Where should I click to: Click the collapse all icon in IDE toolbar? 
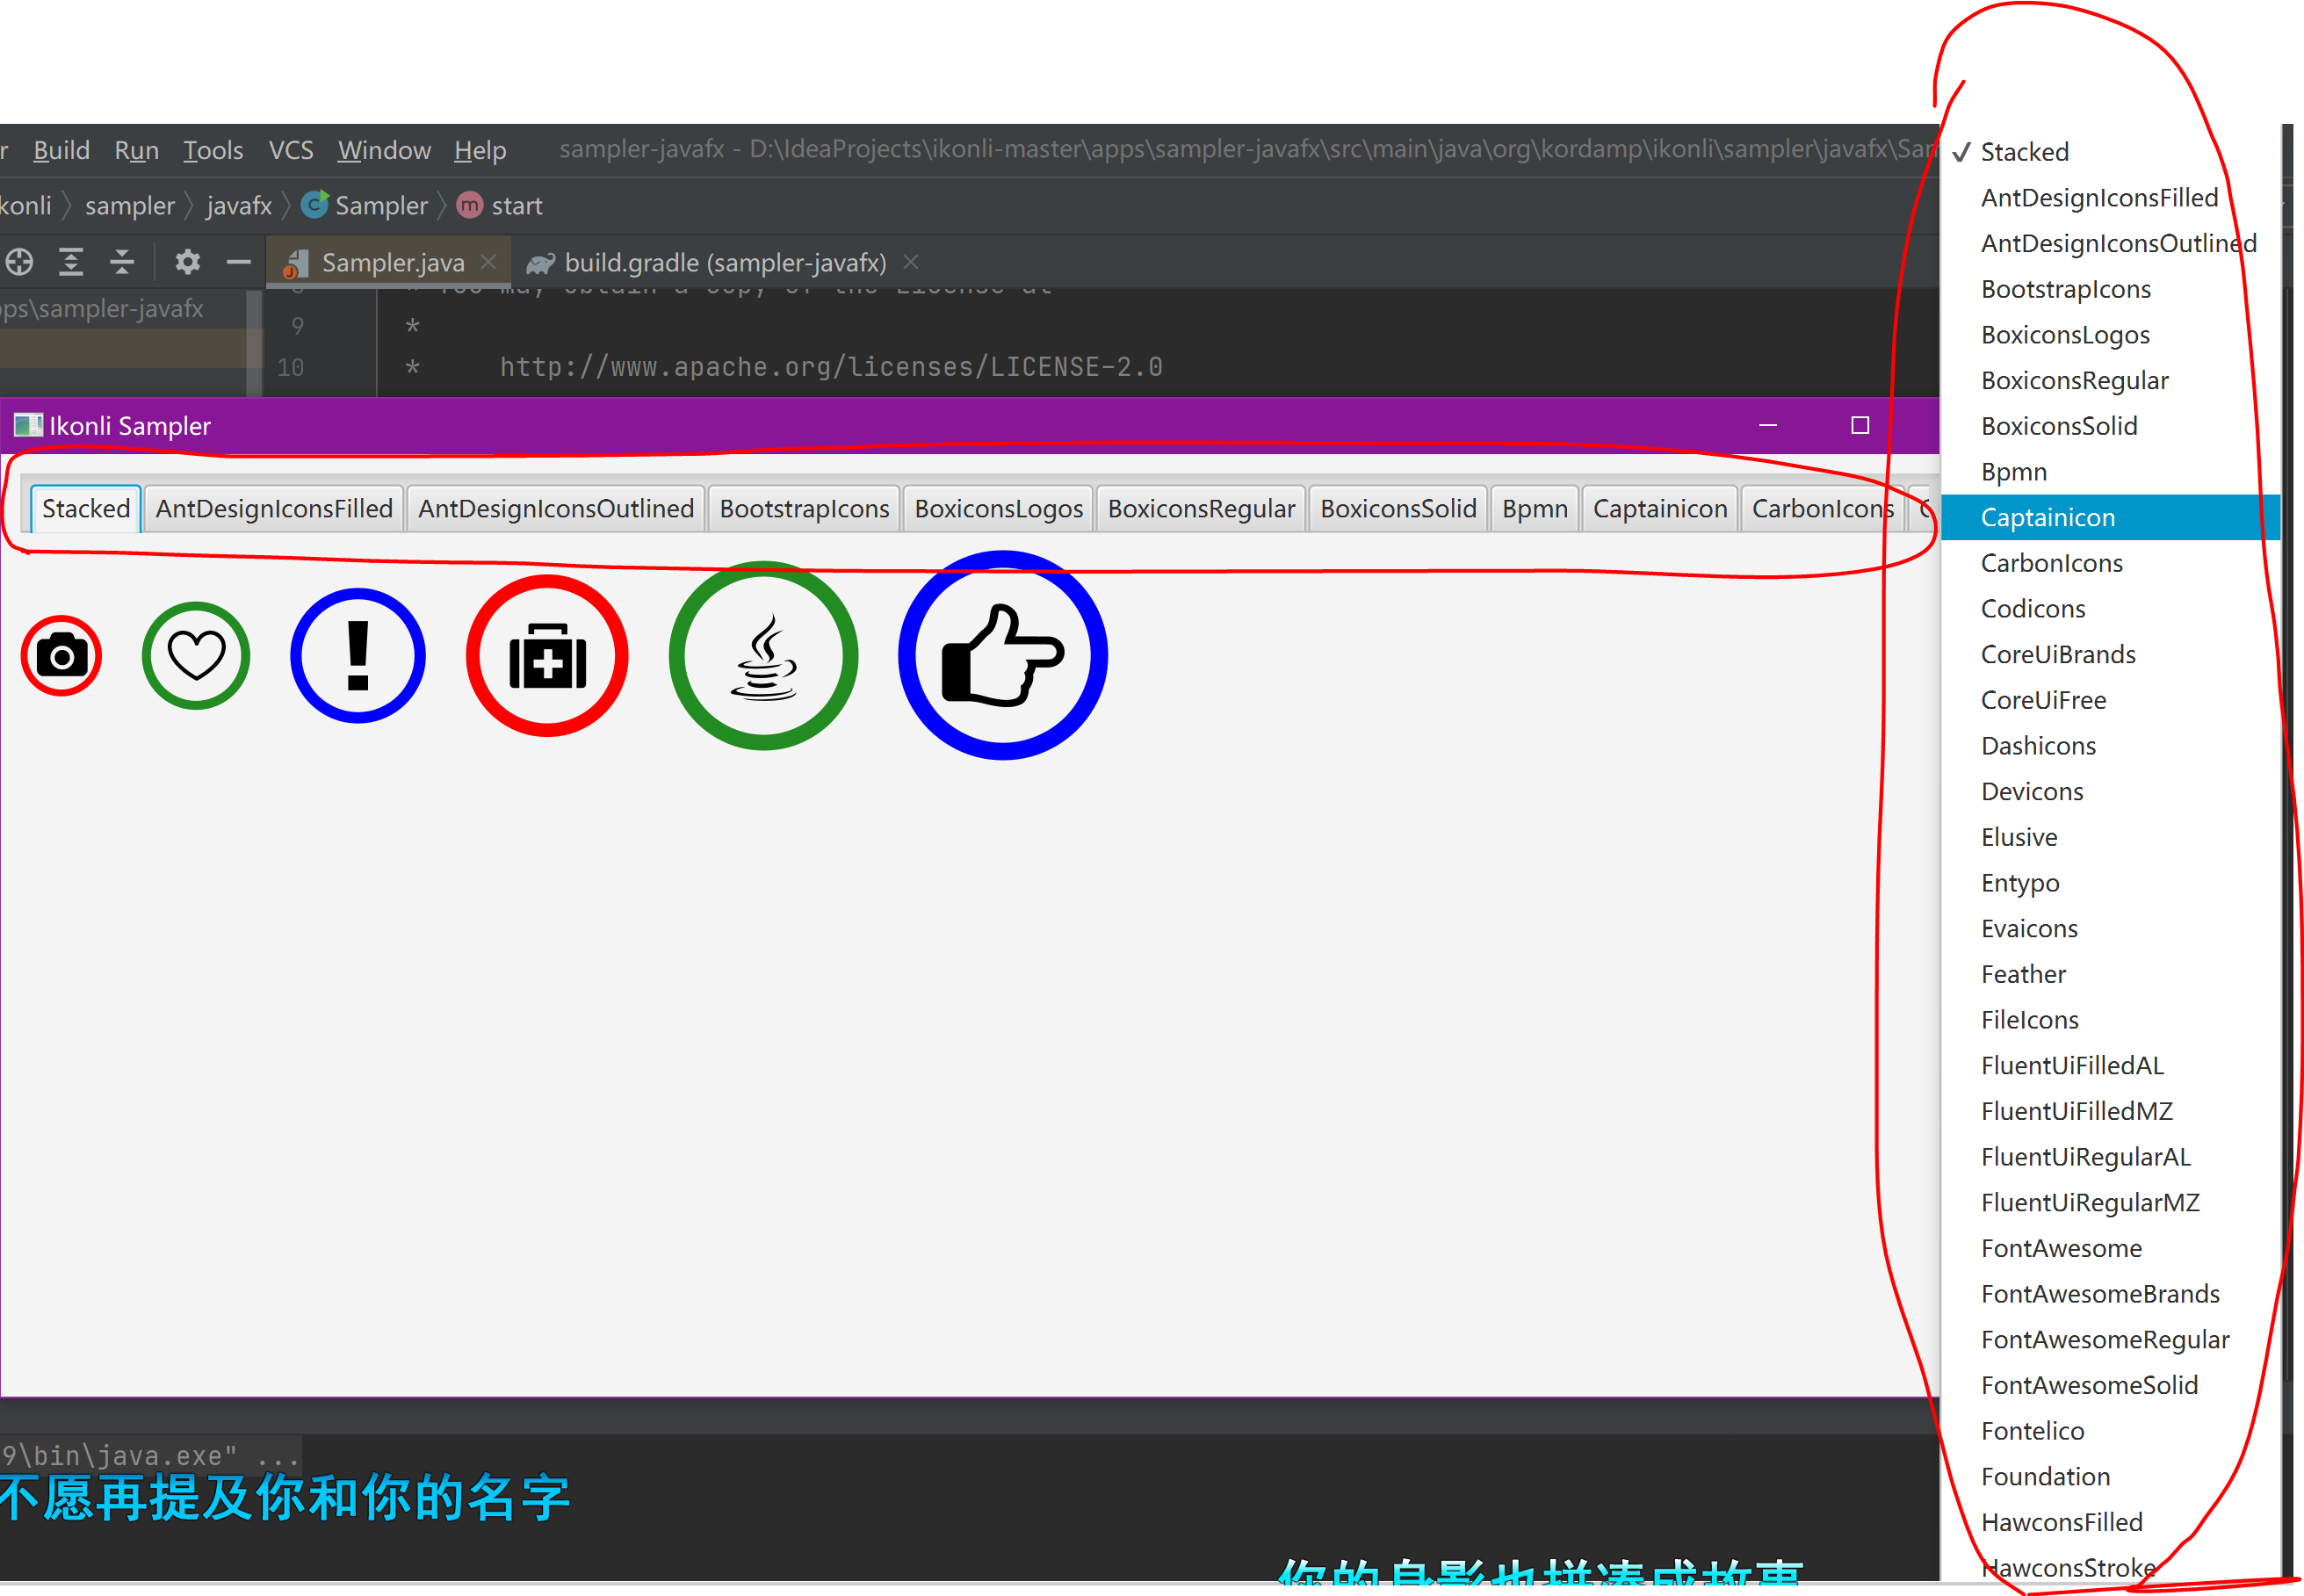[x=122, y=262]
